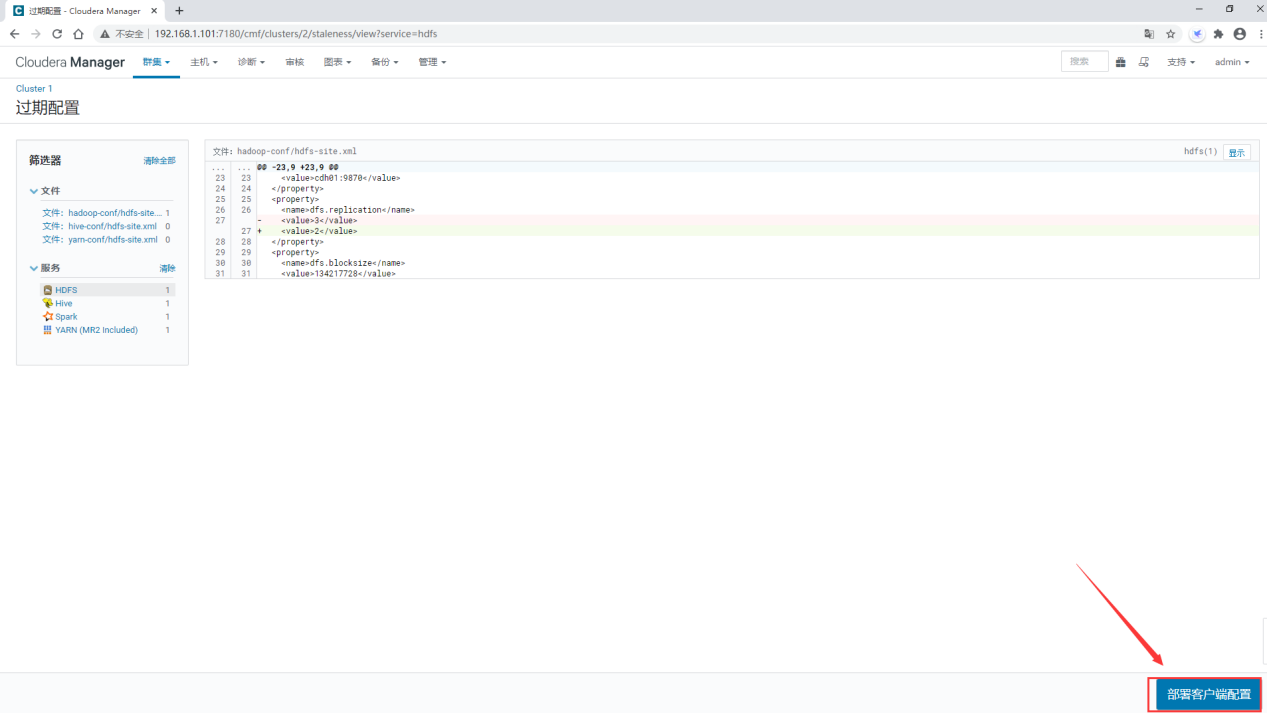
Task: Click the 搜索 search field
Action: (1085, 62)
